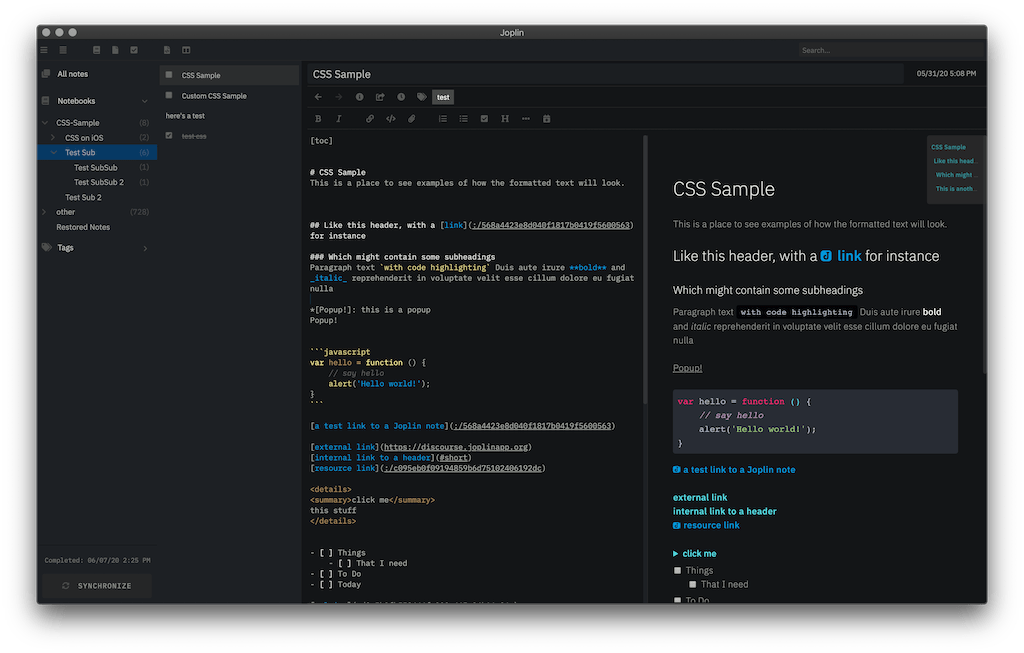Viewport: 1024px width, 653px height.
Task: Click the rendered preview scrollbar
Action: tap(985, 253)
